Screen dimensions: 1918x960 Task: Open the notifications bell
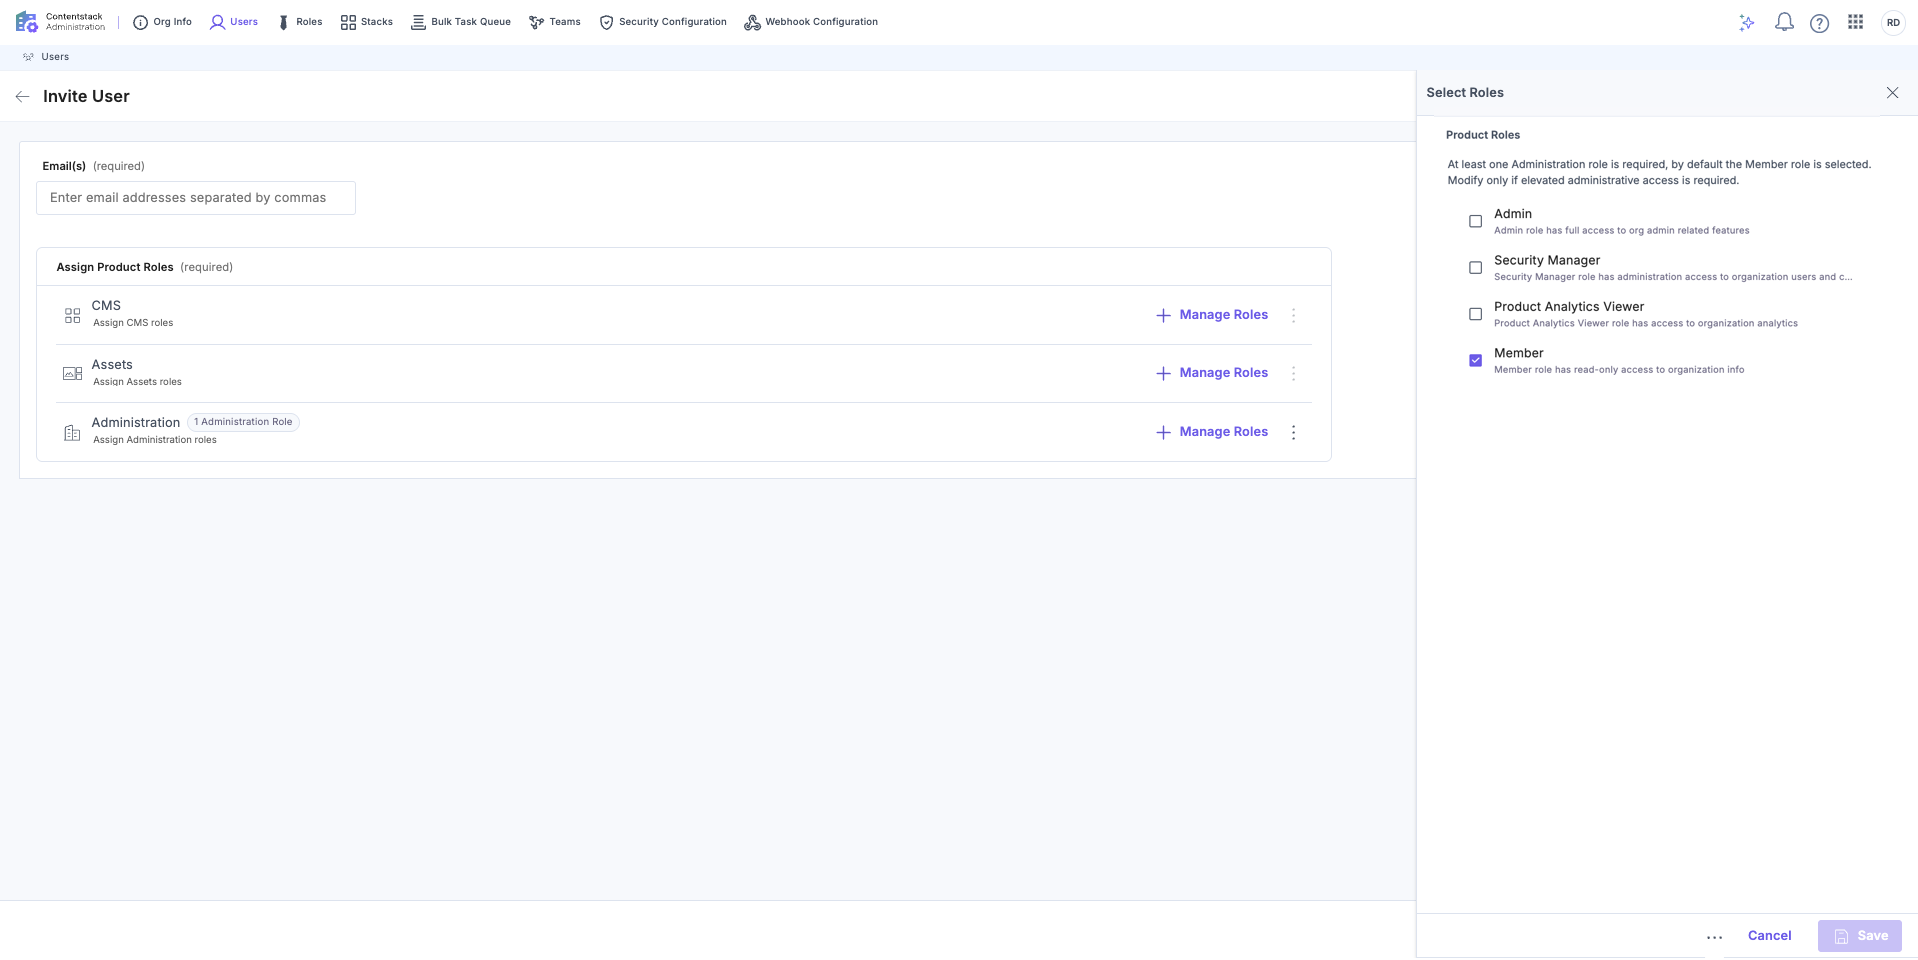(x=1784, y=22)
